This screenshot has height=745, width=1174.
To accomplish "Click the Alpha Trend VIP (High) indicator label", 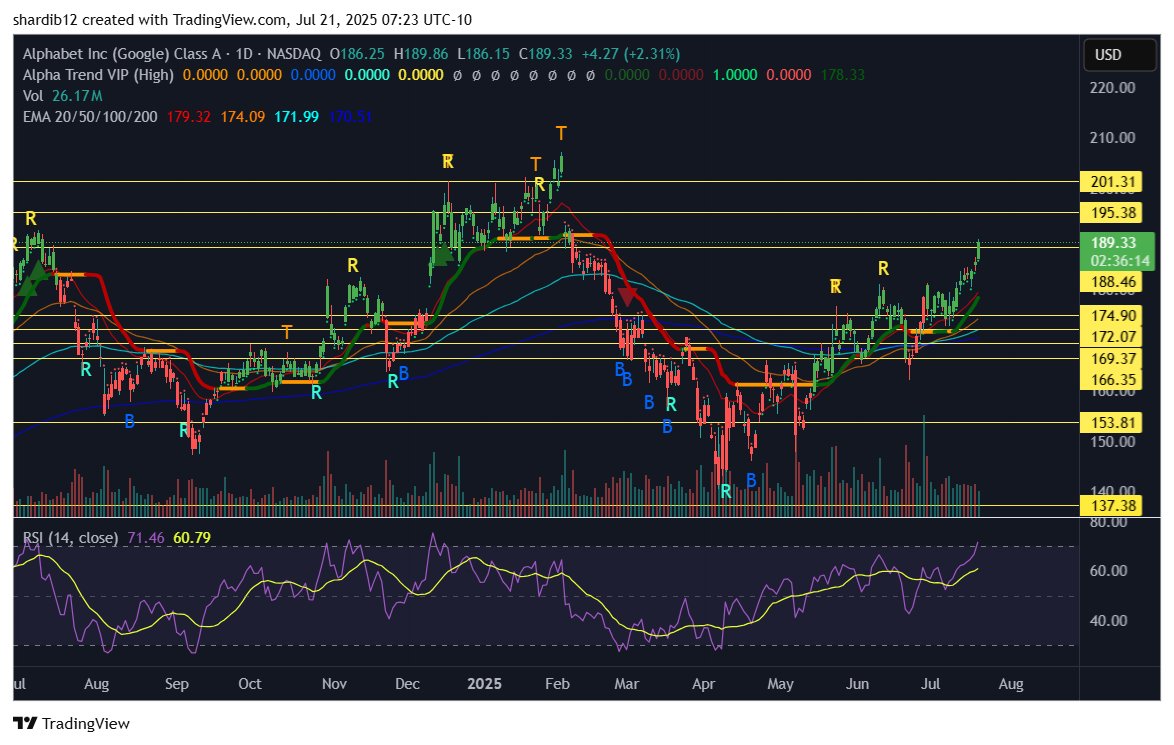I will pos(98,75).
